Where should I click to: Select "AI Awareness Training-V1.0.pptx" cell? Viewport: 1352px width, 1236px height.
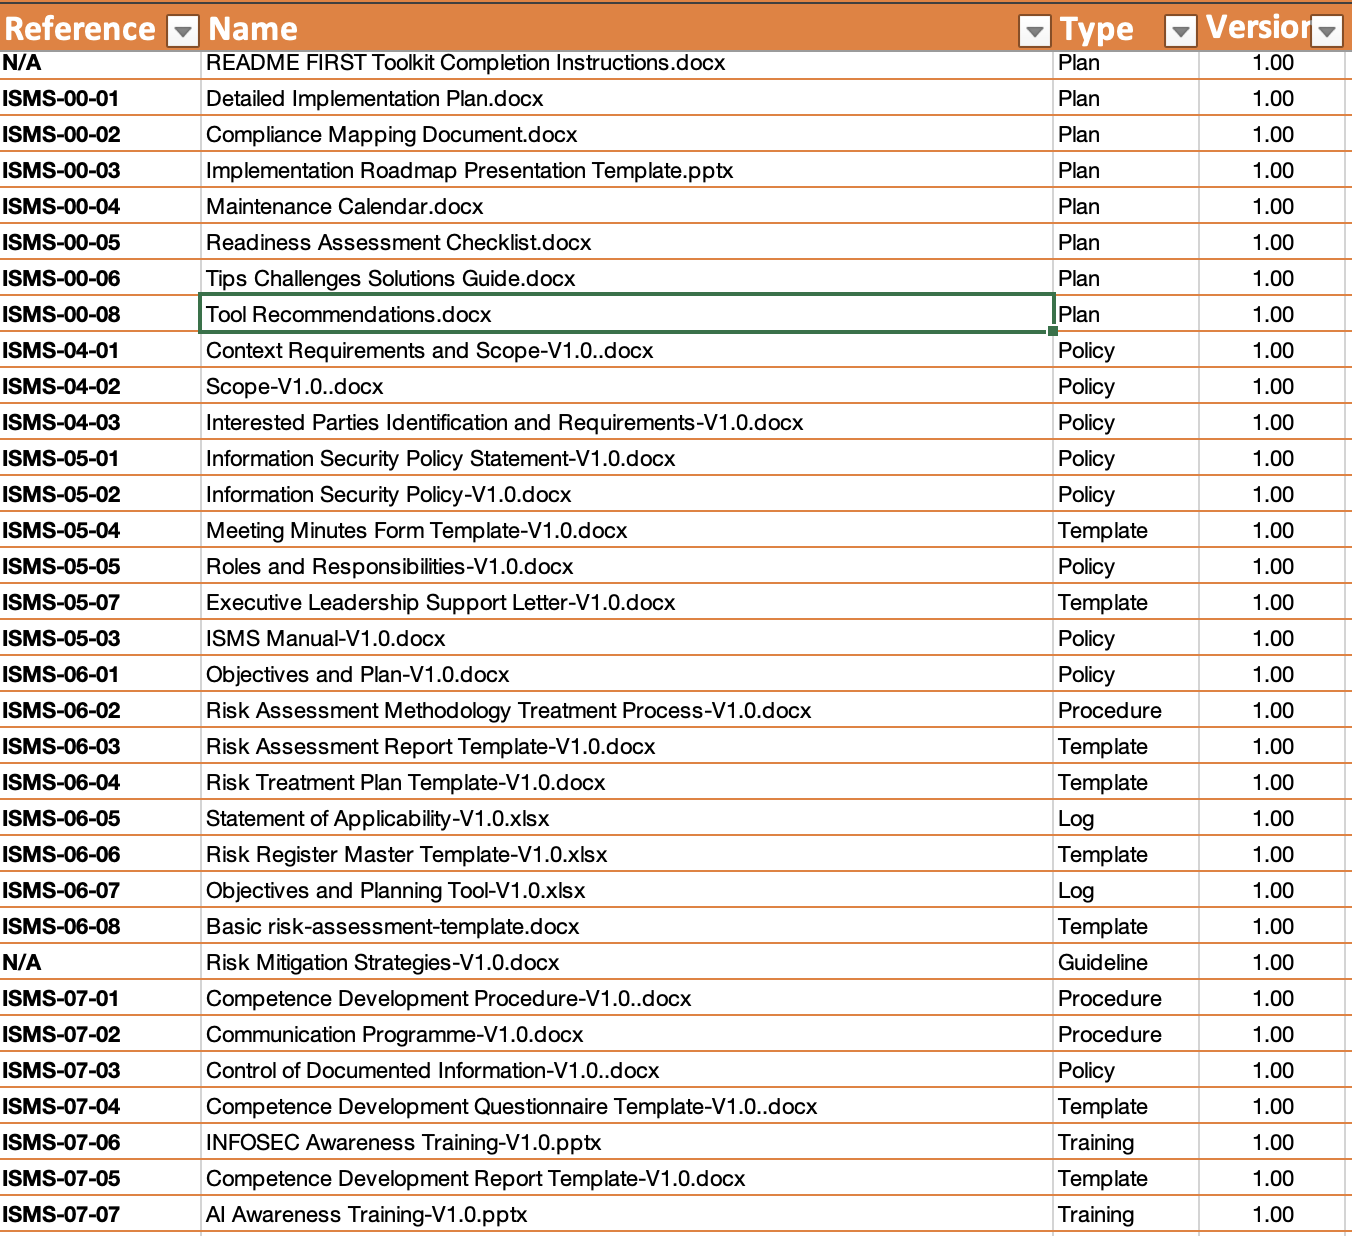tap(627, 1214)
